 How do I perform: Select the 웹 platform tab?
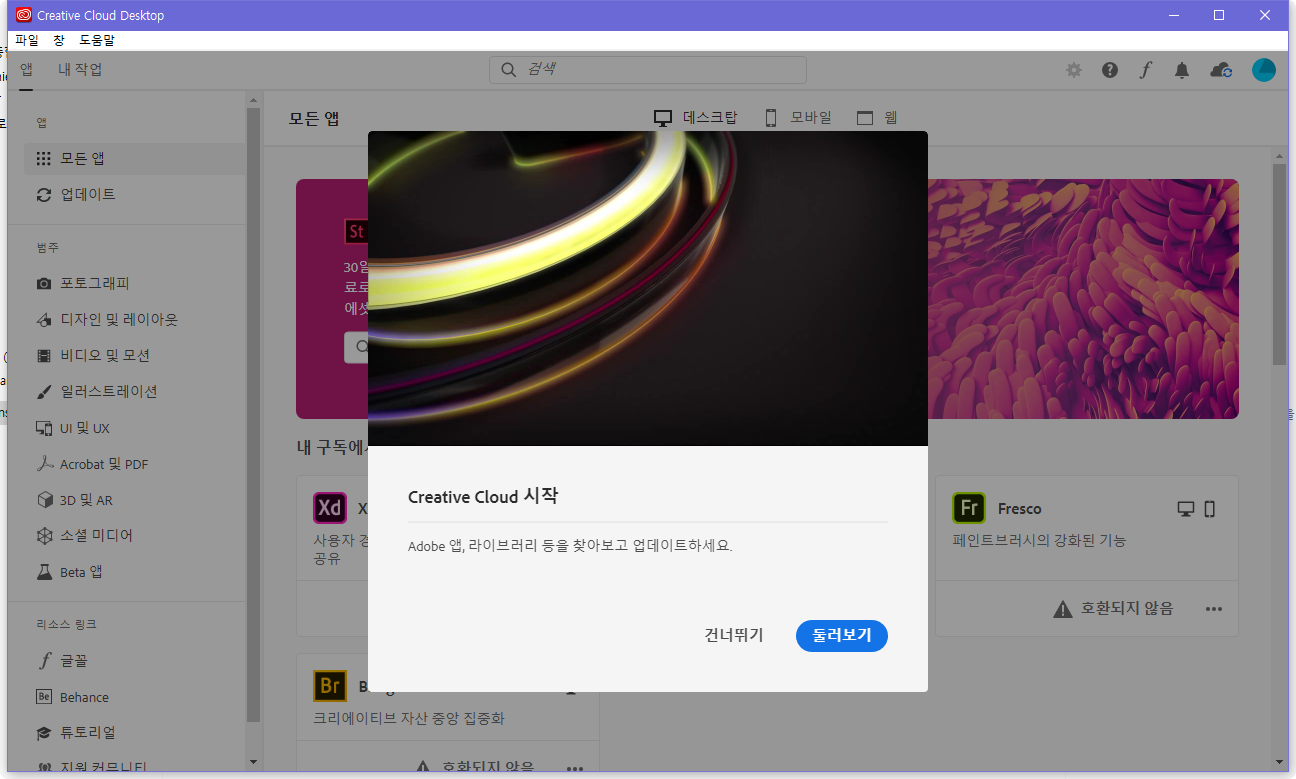click(877, 117)
